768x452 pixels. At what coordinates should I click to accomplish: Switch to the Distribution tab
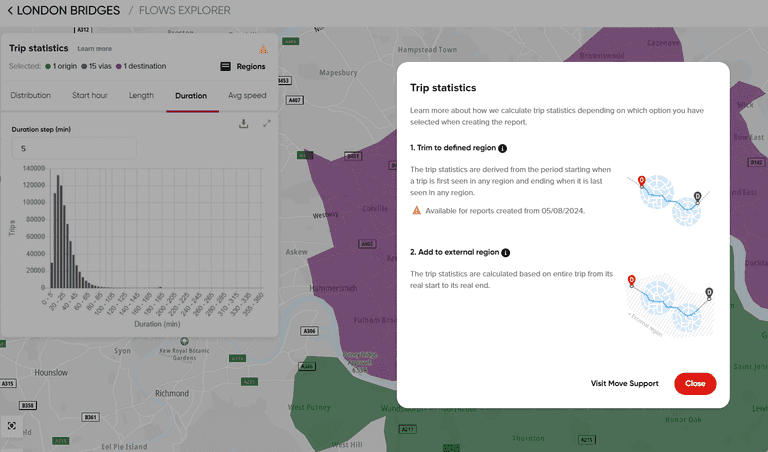pyautogui.click(x=30, y=96)
